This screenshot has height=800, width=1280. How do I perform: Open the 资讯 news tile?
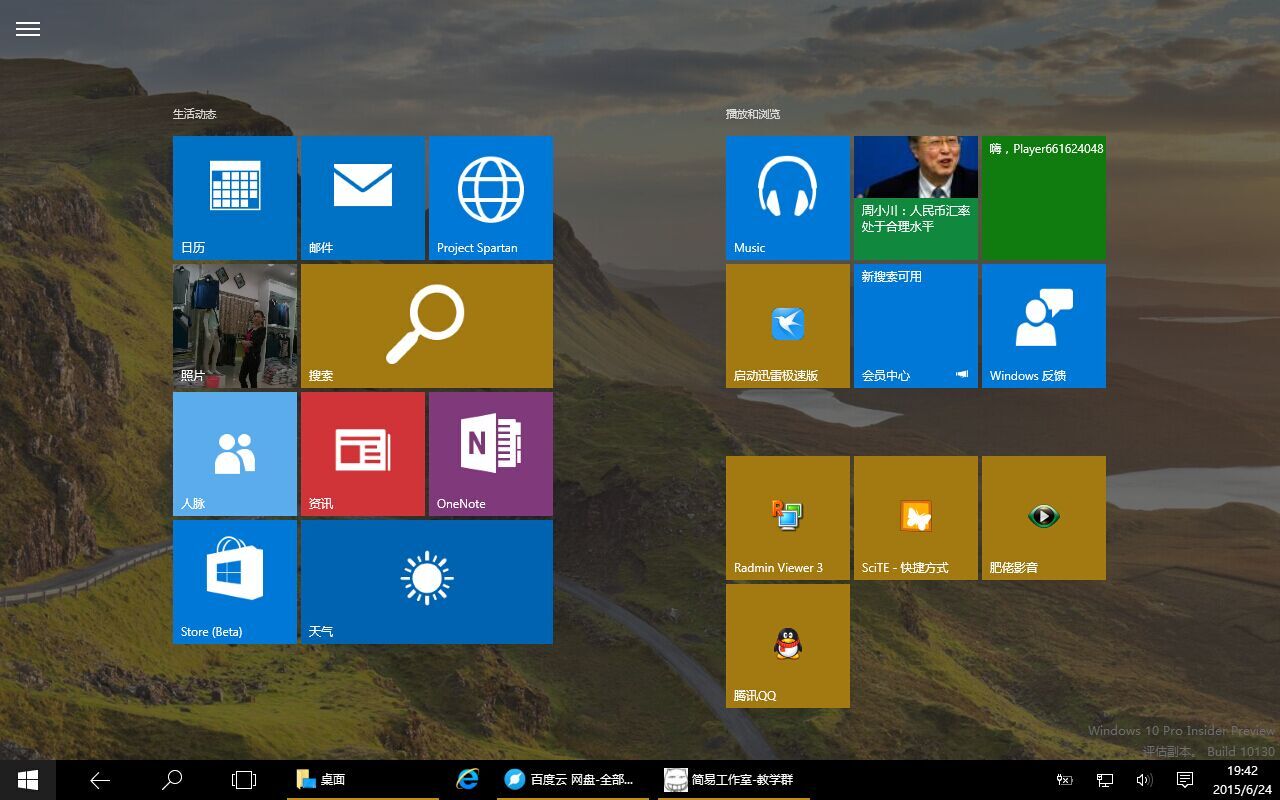pyautogui.click(x=363, y=454)
